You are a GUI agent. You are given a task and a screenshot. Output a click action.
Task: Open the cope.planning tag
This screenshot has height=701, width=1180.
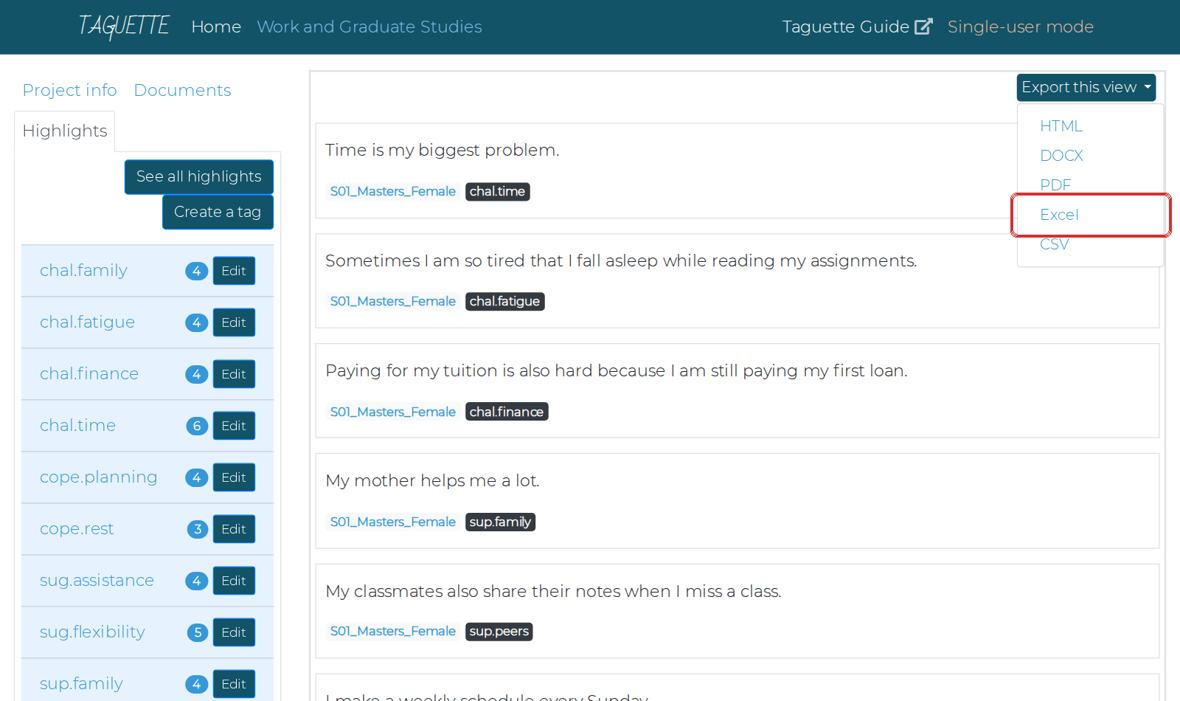[x=99, y=477]
